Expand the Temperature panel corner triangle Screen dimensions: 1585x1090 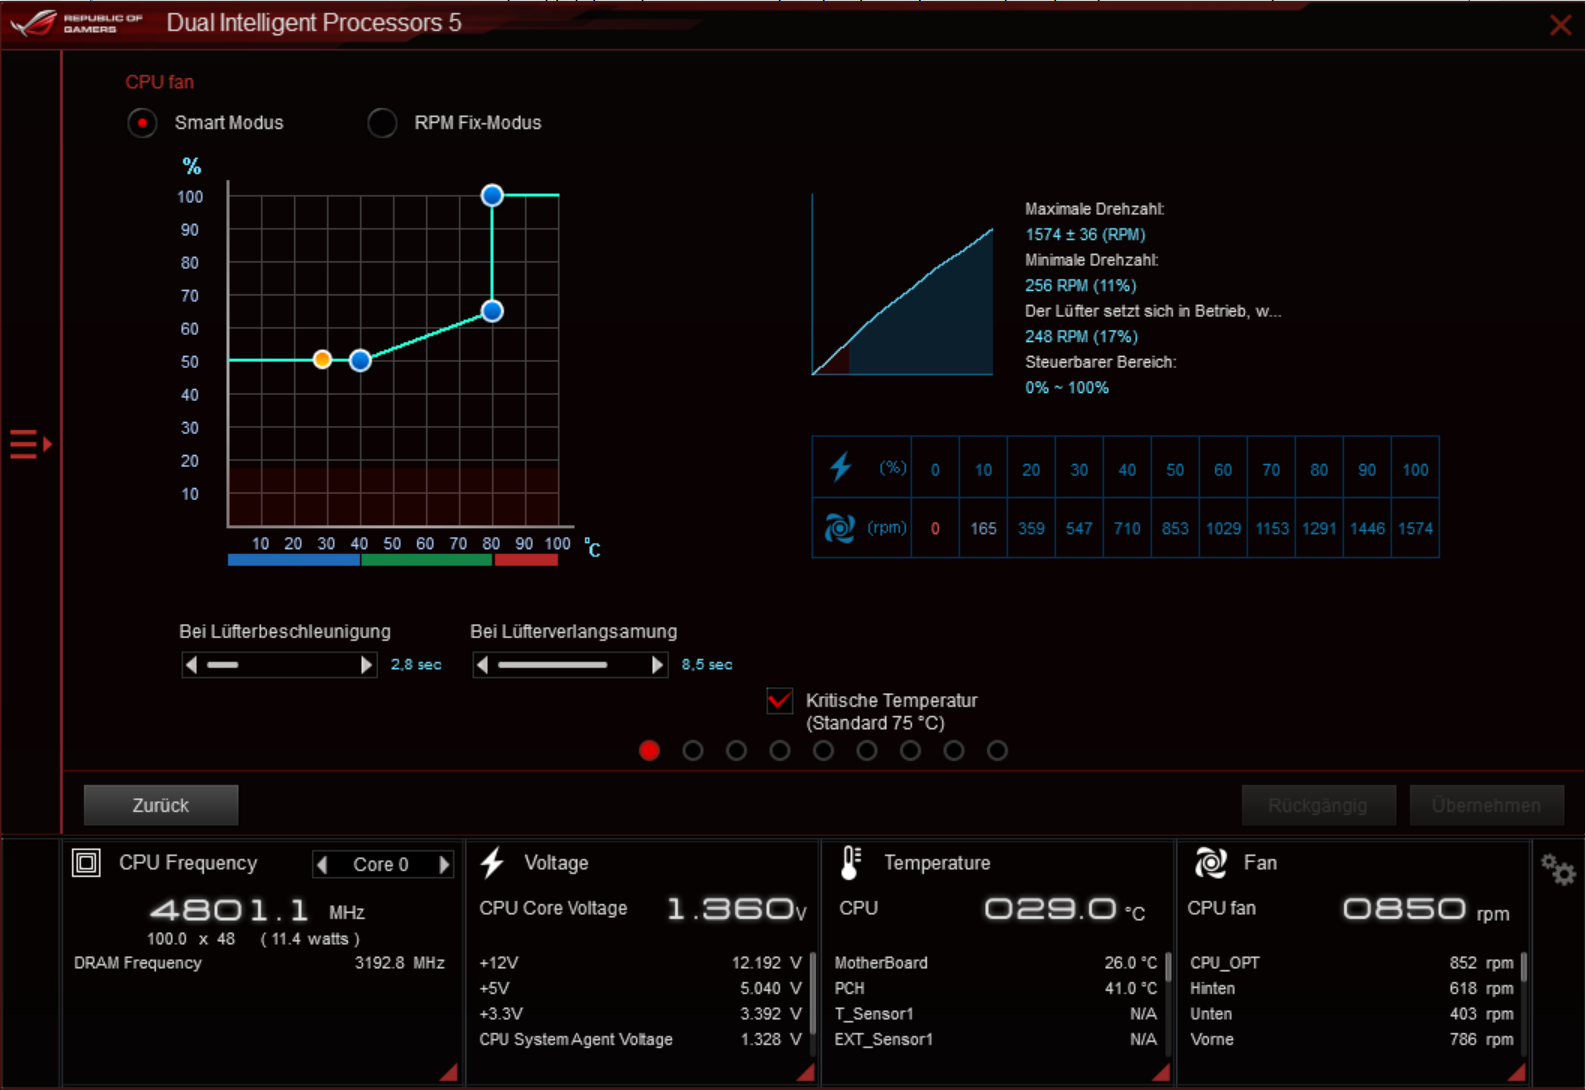coord(1161,1072)
